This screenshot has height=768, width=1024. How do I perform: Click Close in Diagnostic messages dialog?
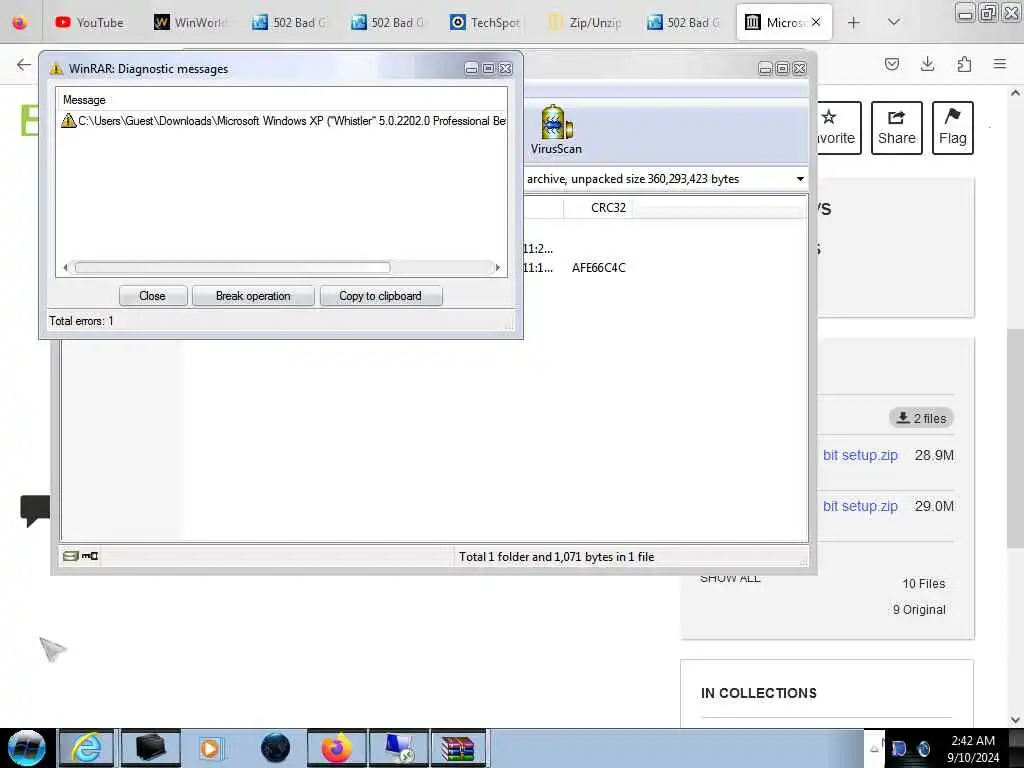coord(153,296)
